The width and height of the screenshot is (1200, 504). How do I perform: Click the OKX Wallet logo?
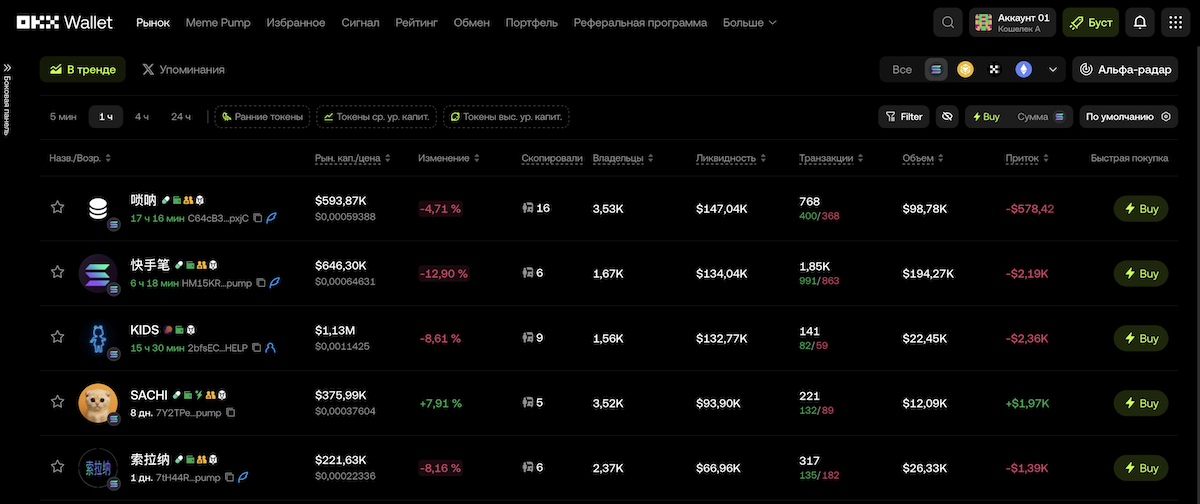coord(71,22)
